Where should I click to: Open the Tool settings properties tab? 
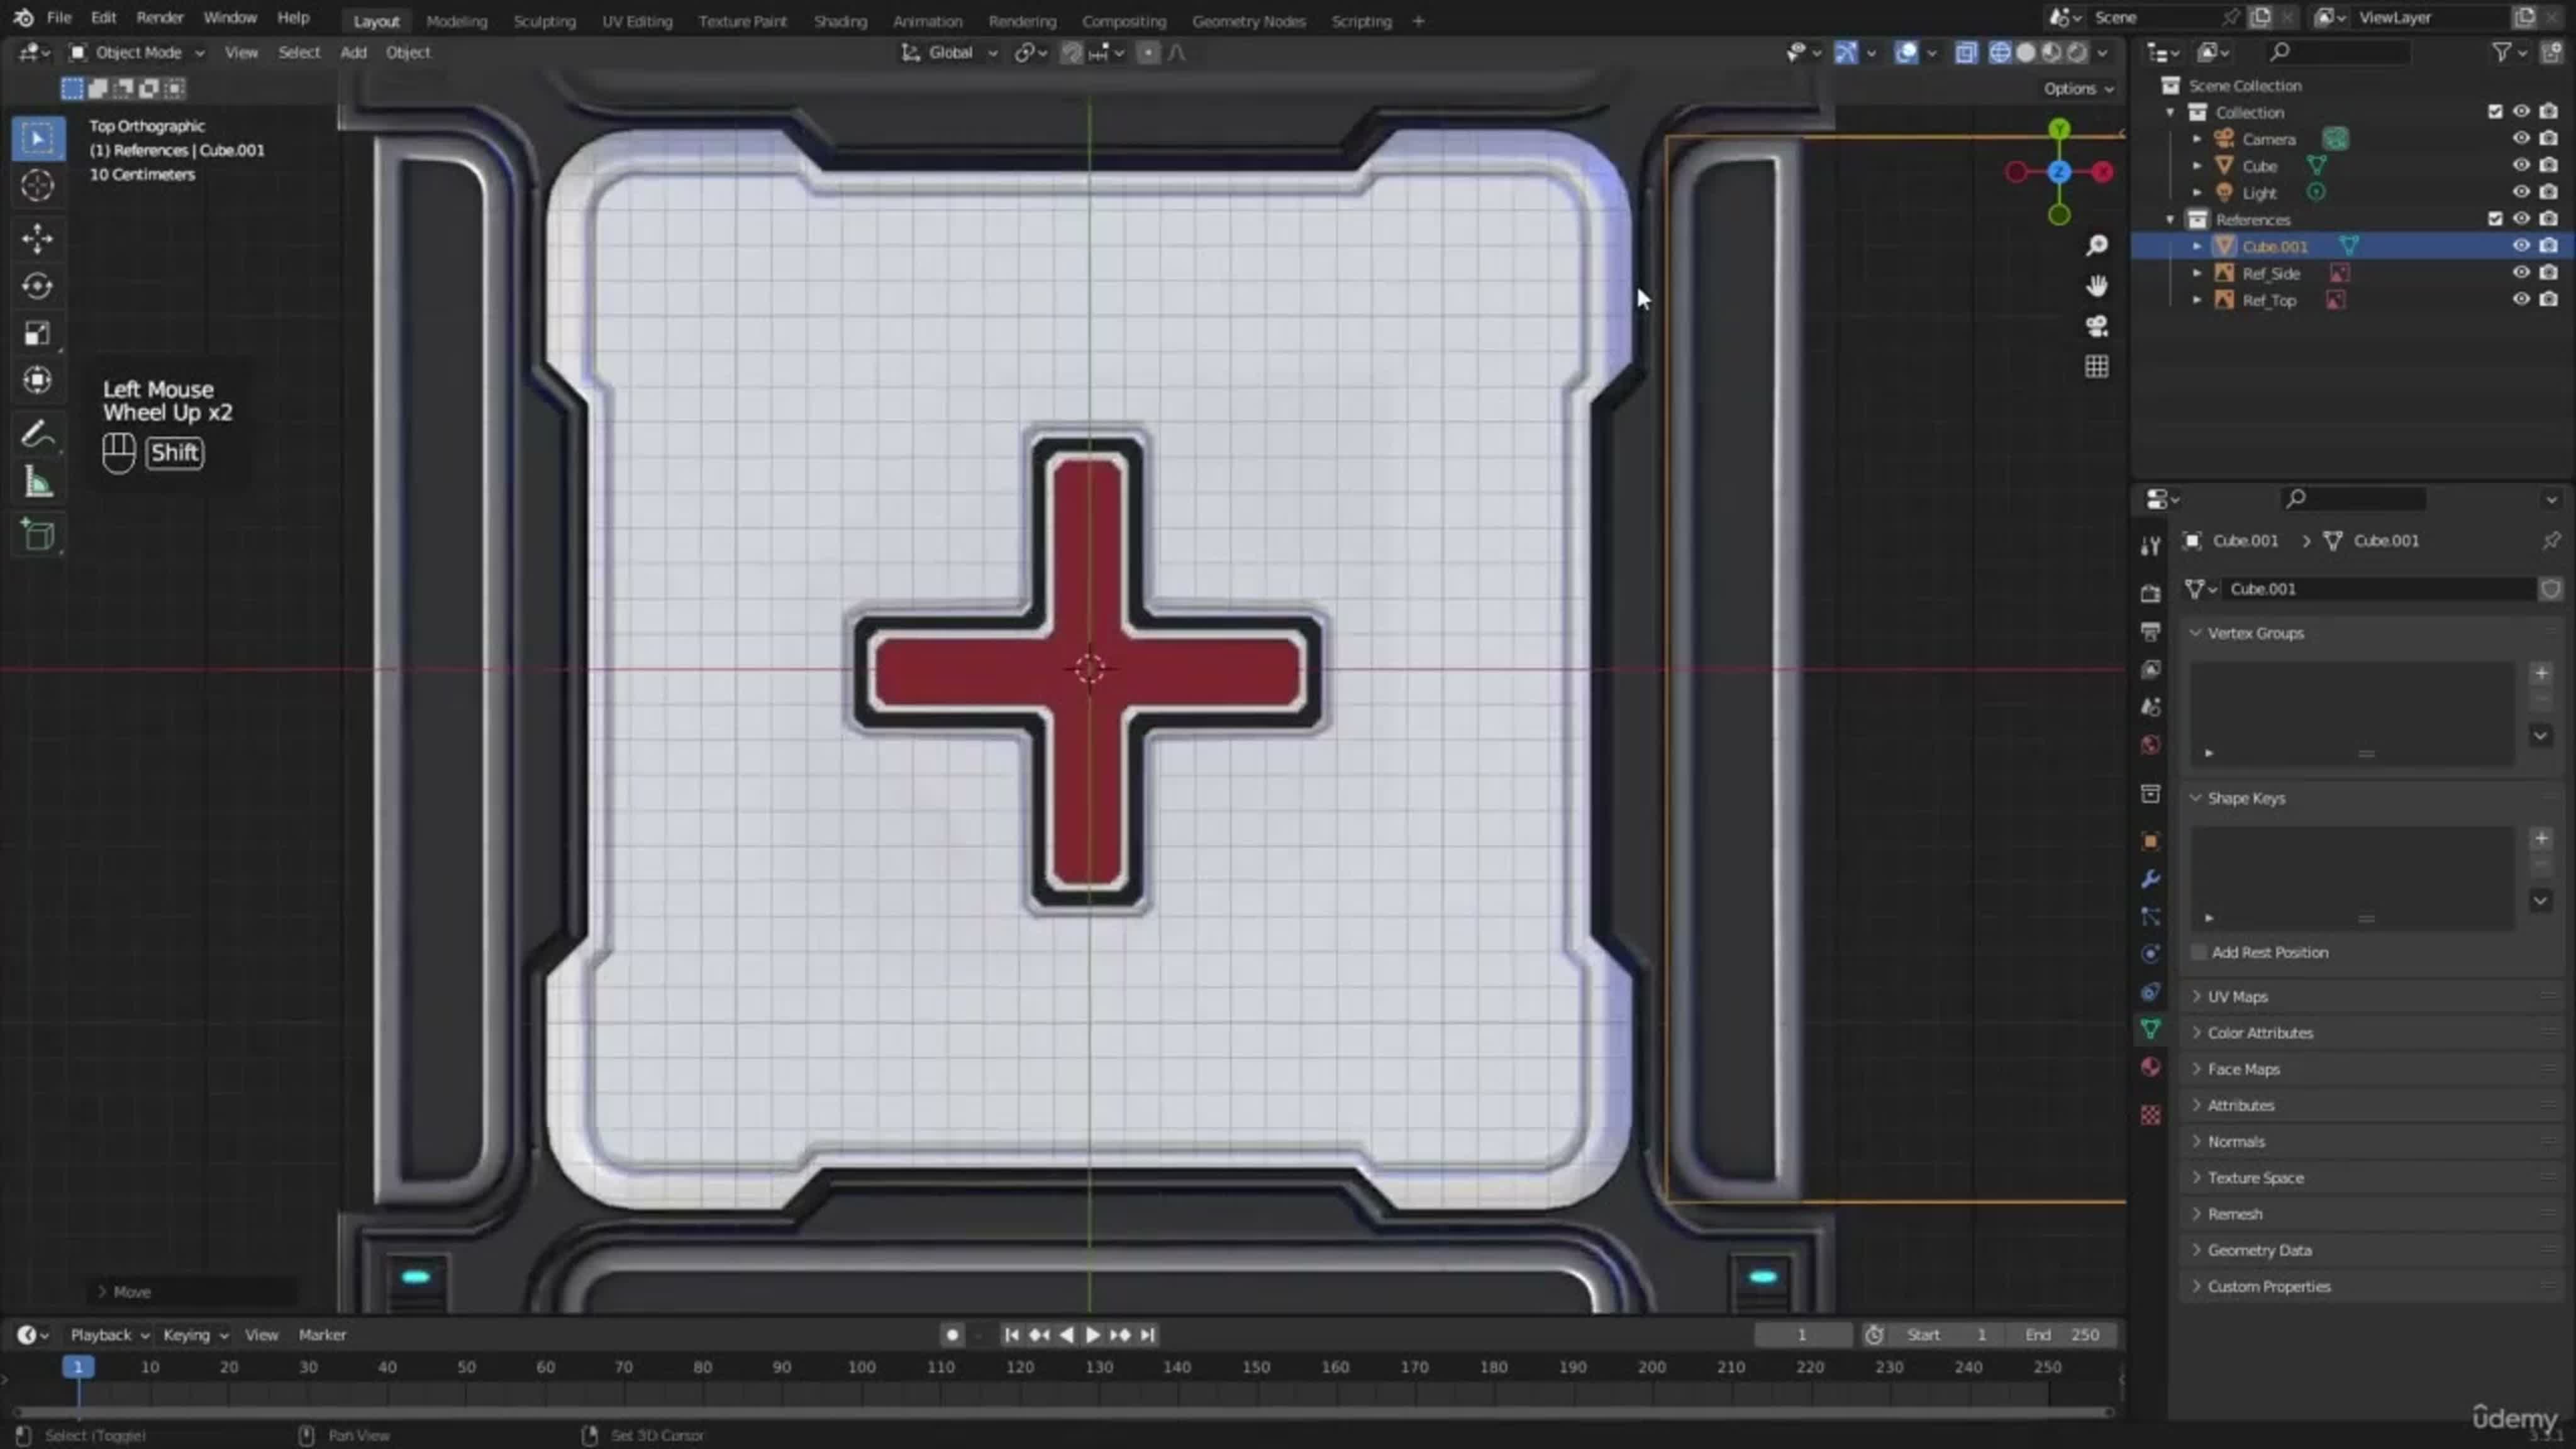pos(2150,546)
